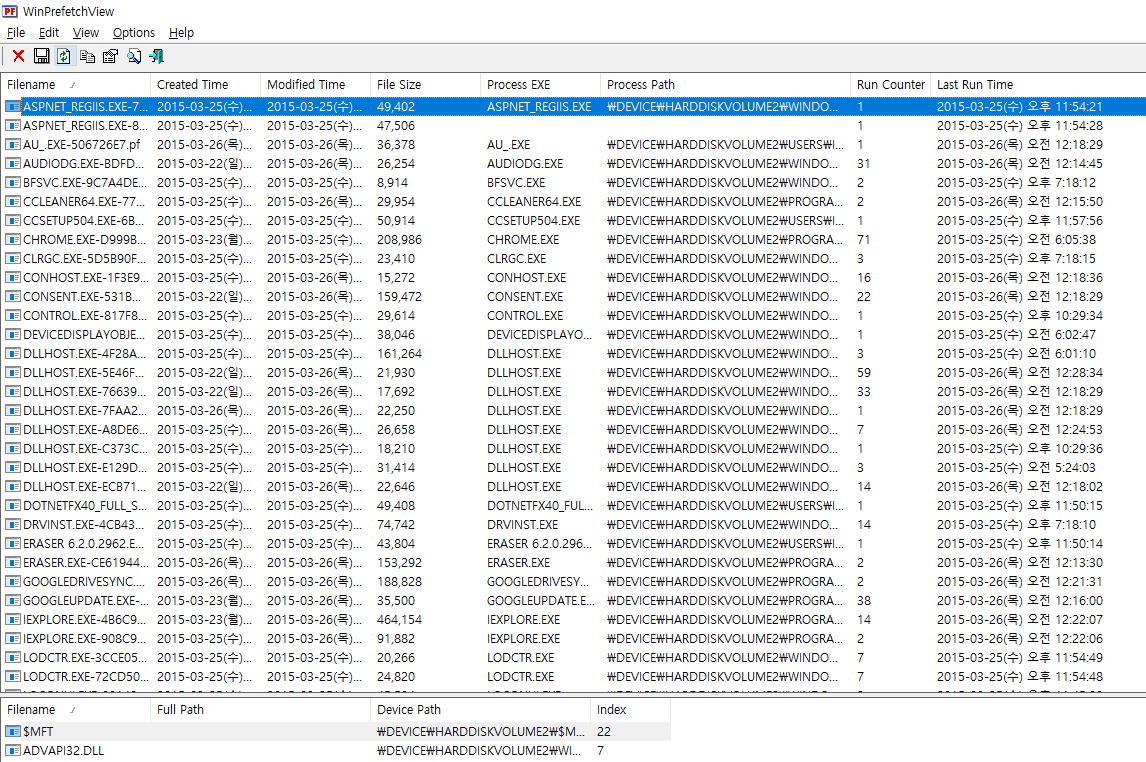This screenshot has height=762, width=1146.
Task: Sort by the File Size column header
Action: (425, 85)
